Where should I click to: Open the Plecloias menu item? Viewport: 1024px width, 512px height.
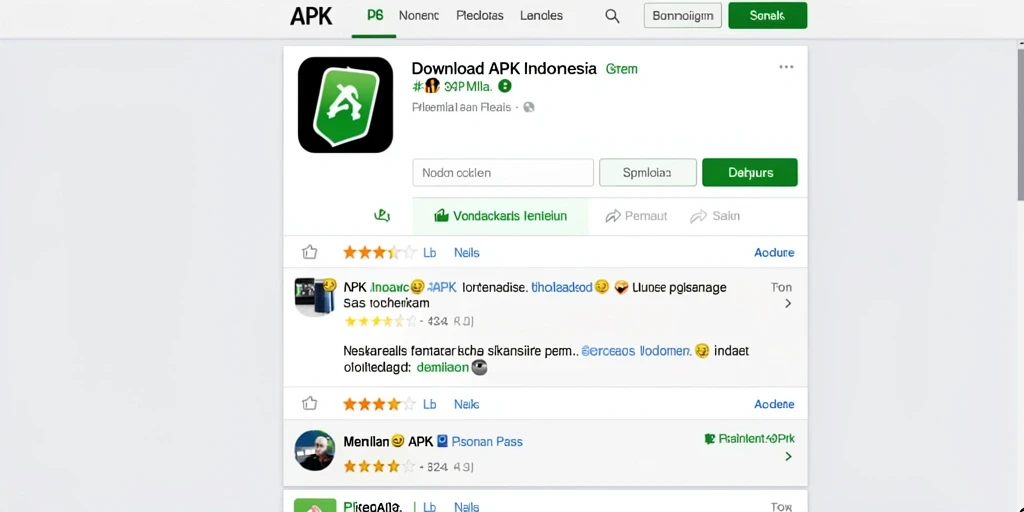point(480,16)
